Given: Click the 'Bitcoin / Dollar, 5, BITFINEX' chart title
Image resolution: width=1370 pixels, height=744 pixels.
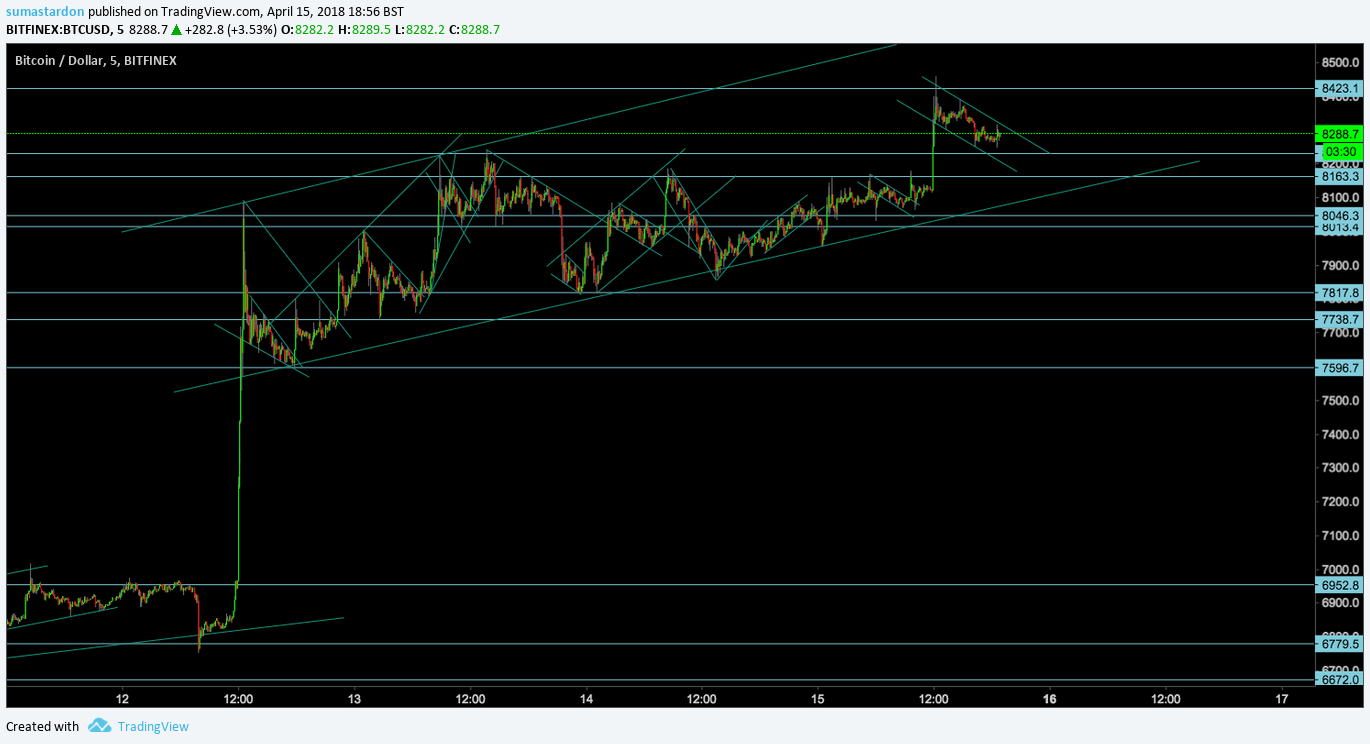Looking at the screenshot, I should (96, 61).
